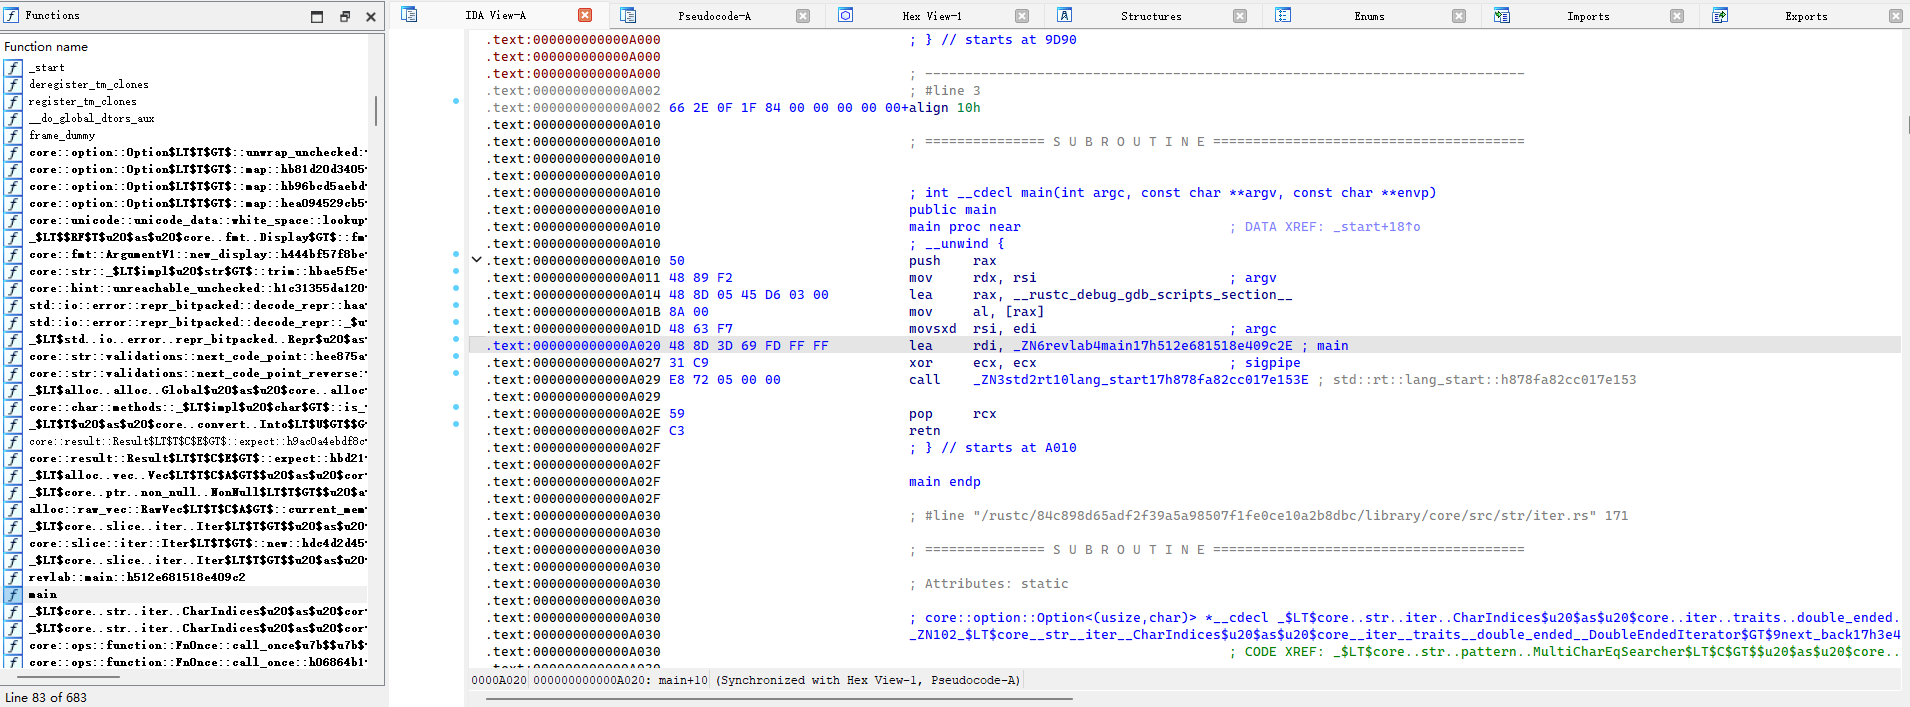Collapse the main function at push rax
Image resolution: width=1910 pixels, height=707 pixels.
click(477, 260)
